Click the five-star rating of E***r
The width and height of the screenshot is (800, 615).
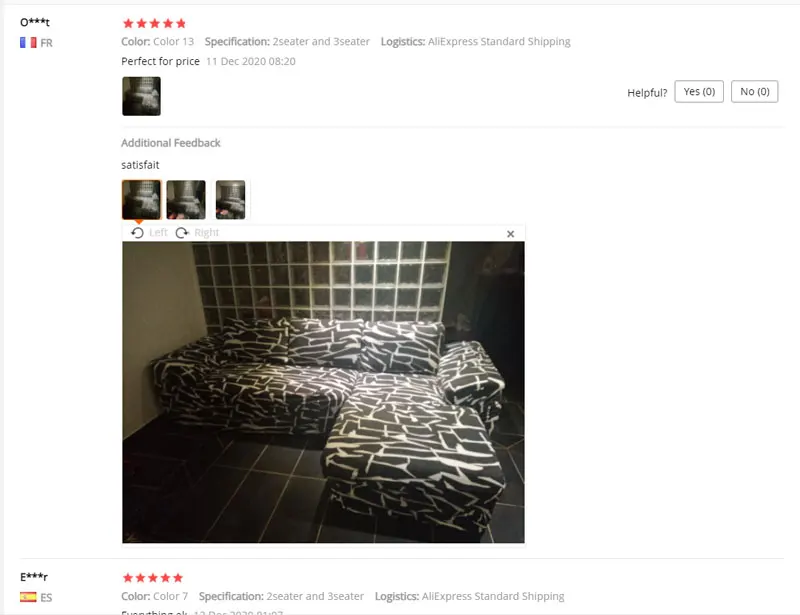[153, 578]
